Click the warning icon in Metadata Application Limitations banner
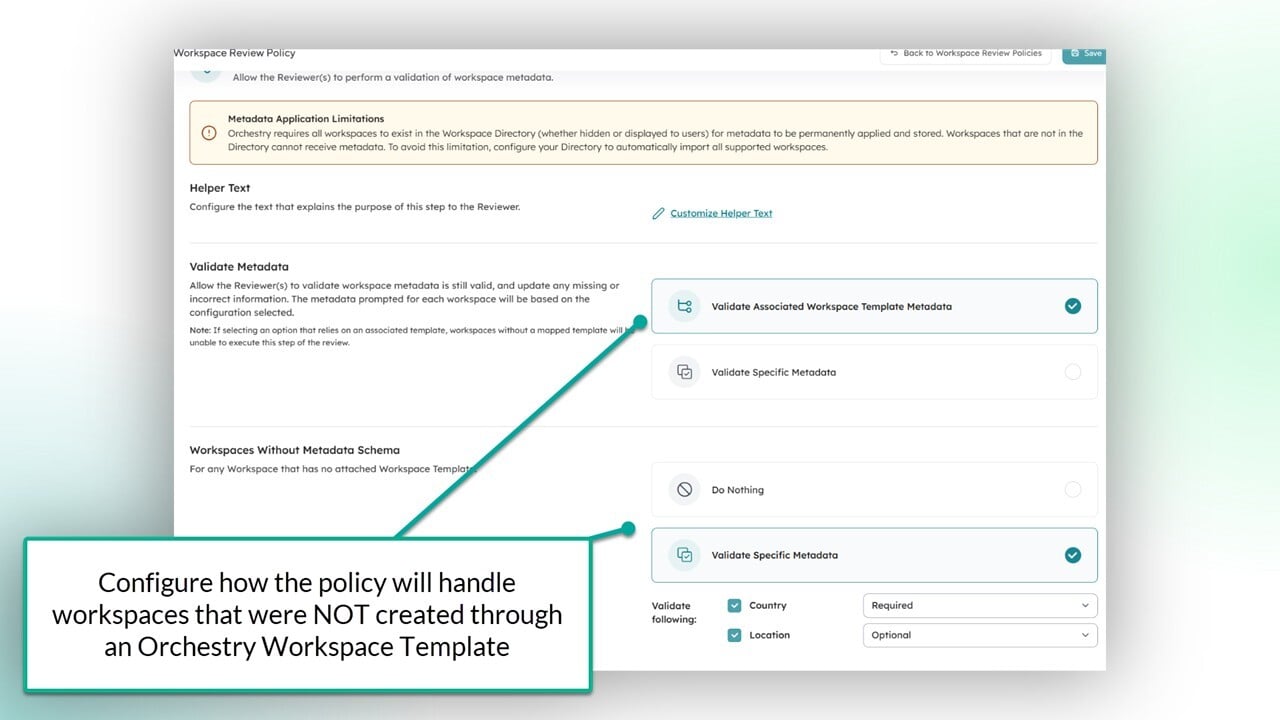The height and width of the screenshot is (720, 1280). coord(209,133)
